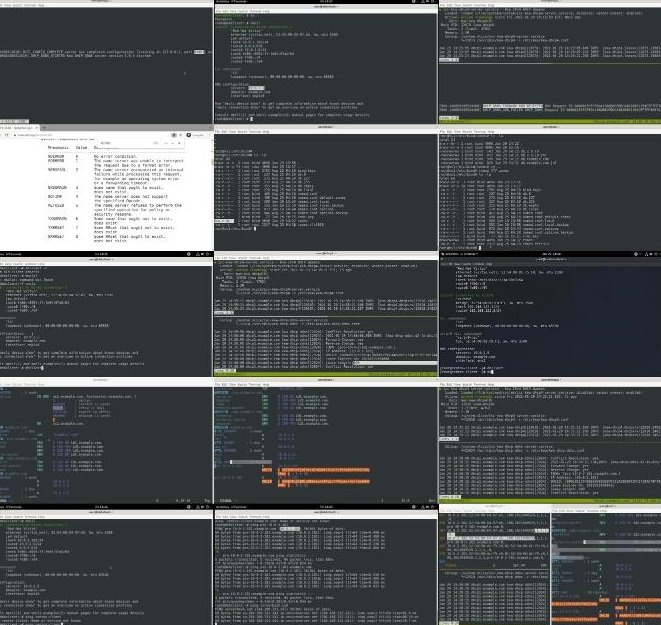
Task: Click the new tab plus button in browser
Action: point(44,127)
